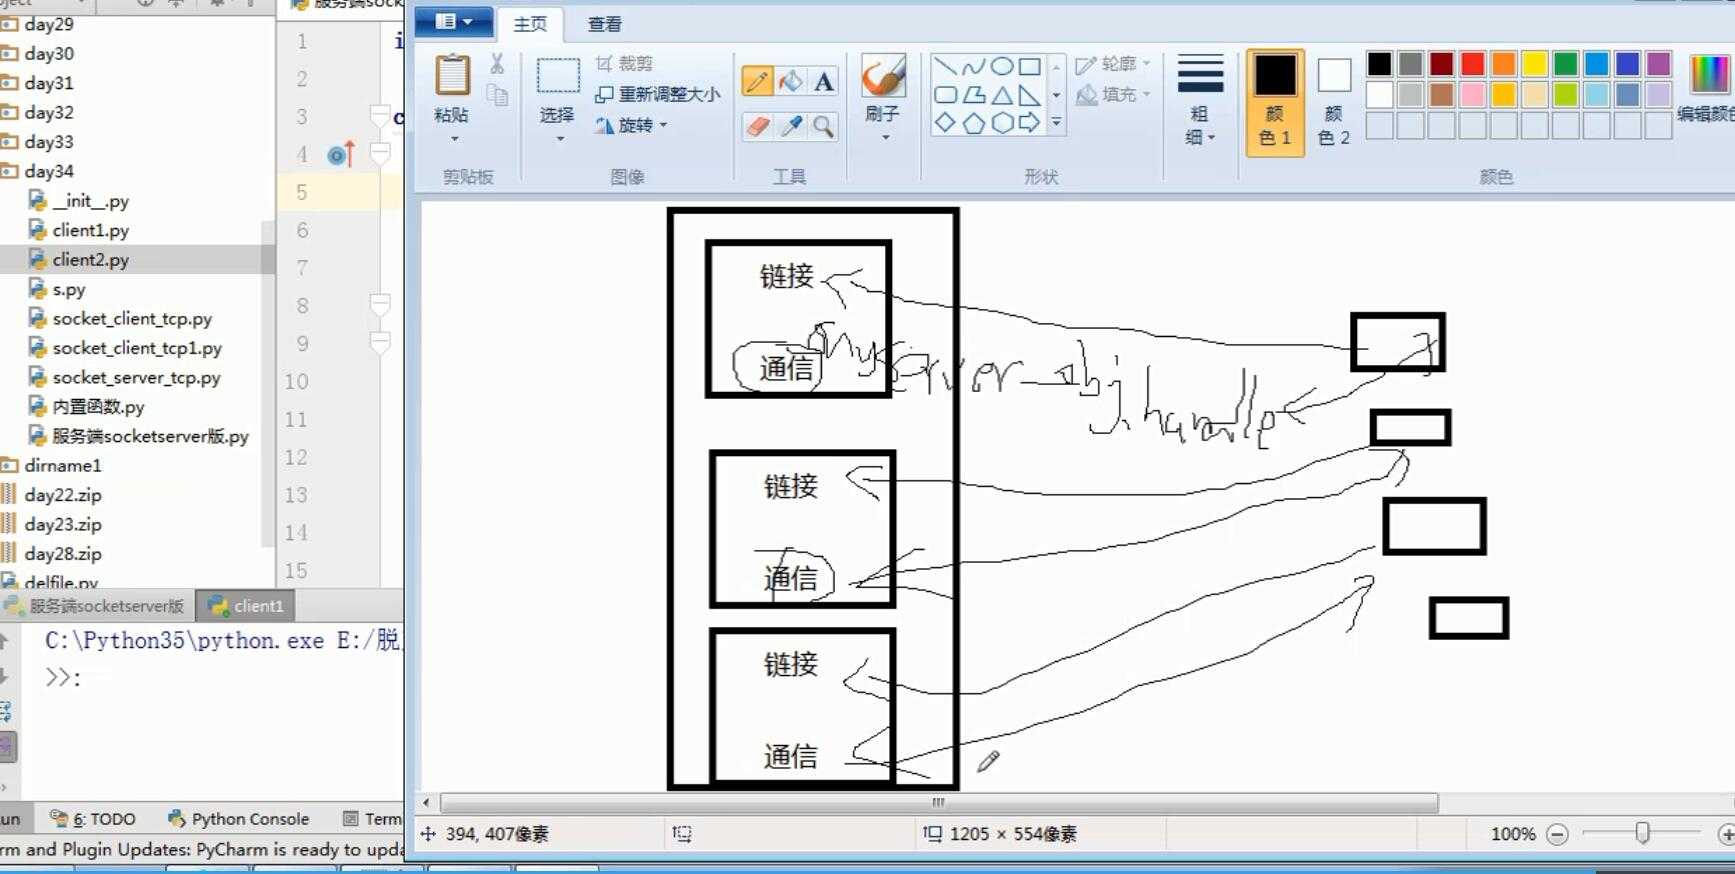Click the Copy icon in clipboard group
The width and height of the screenshot is (1735, 874).
(497, 94)
